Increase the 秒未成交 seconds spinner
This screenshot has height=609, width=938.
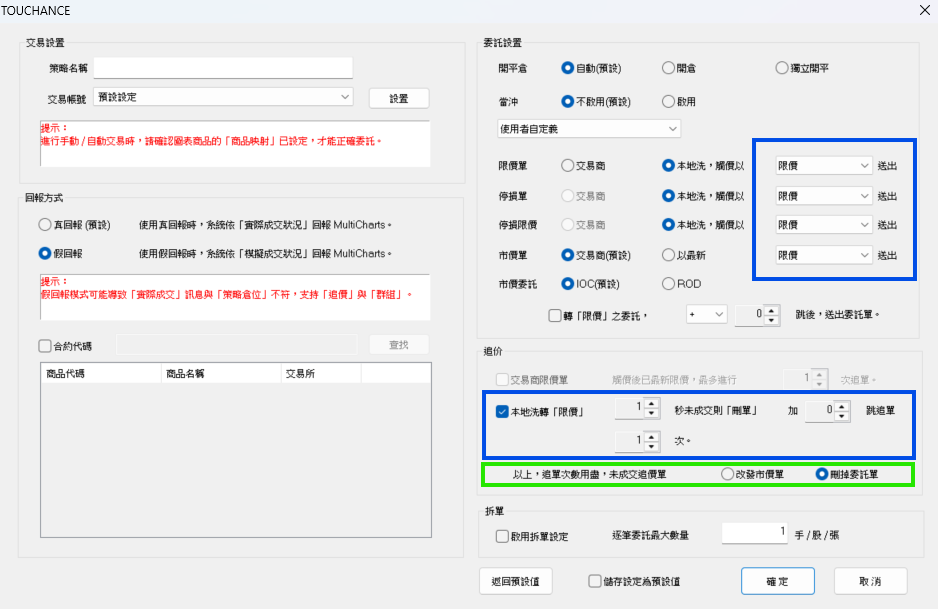pyautogui.click(x=652, y=405)
